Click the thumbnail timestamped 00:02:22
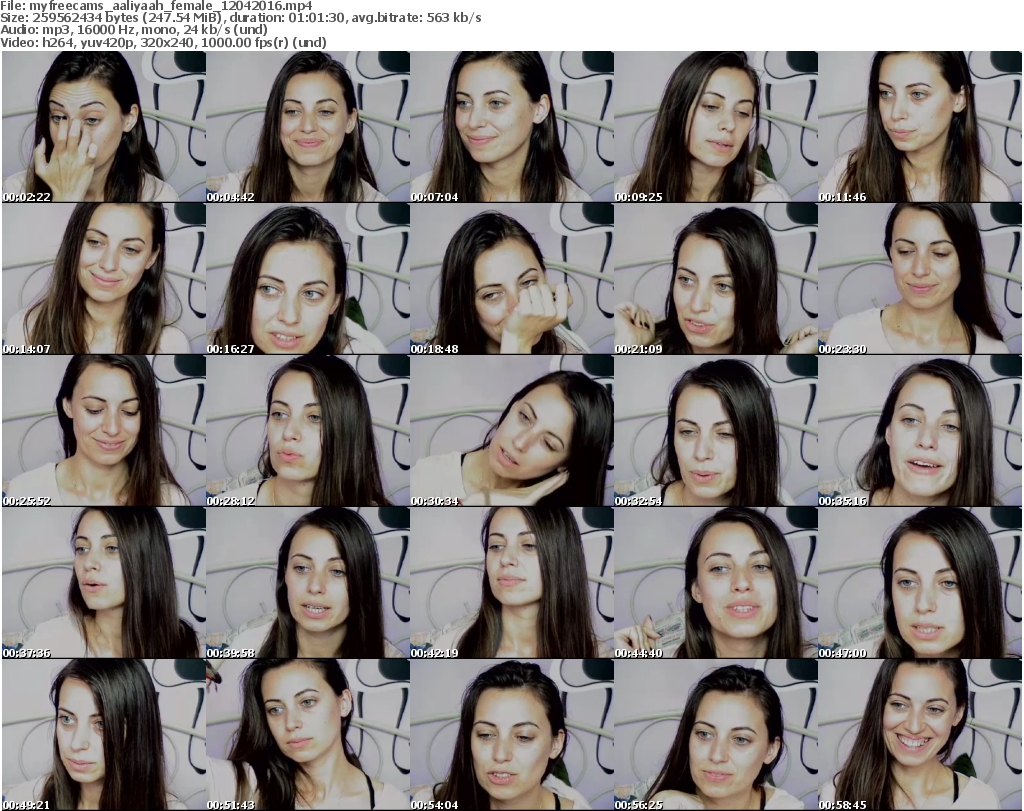Viewport: 1024px width, 811px height. [x=104, y=127]
